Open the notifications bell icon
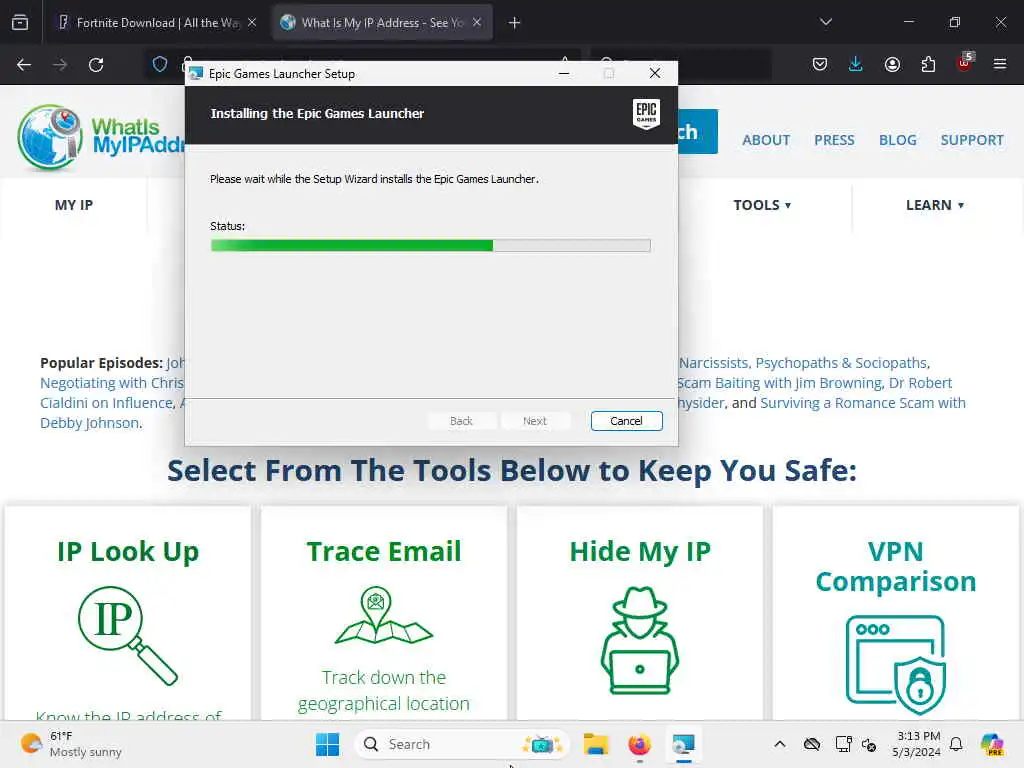The width and height of the screenshot is (1024, 768). (x=956, y=744)
